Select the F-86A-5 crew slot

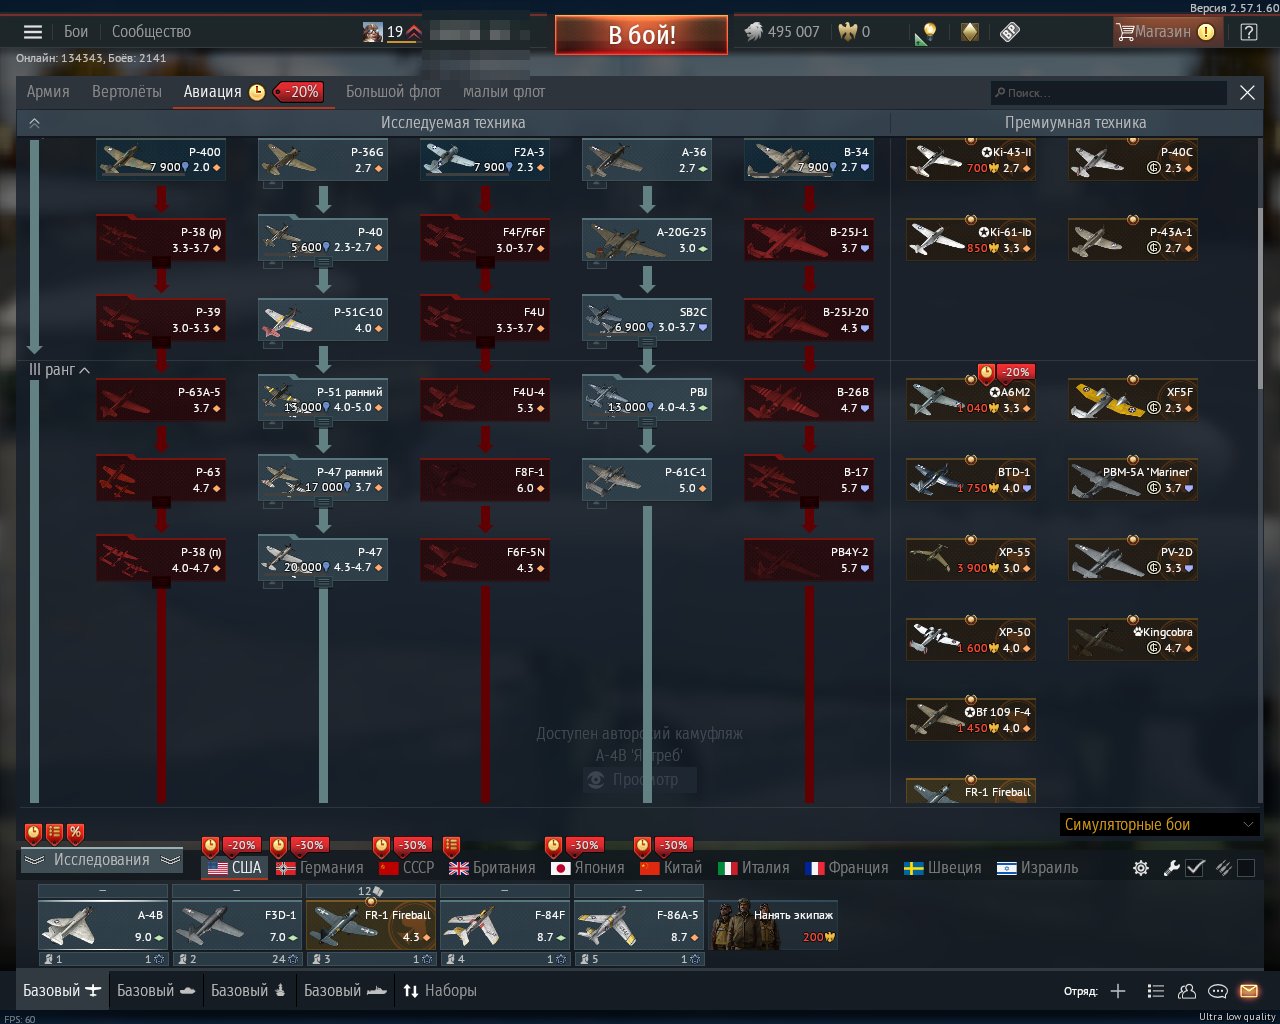tap(639, 925)
